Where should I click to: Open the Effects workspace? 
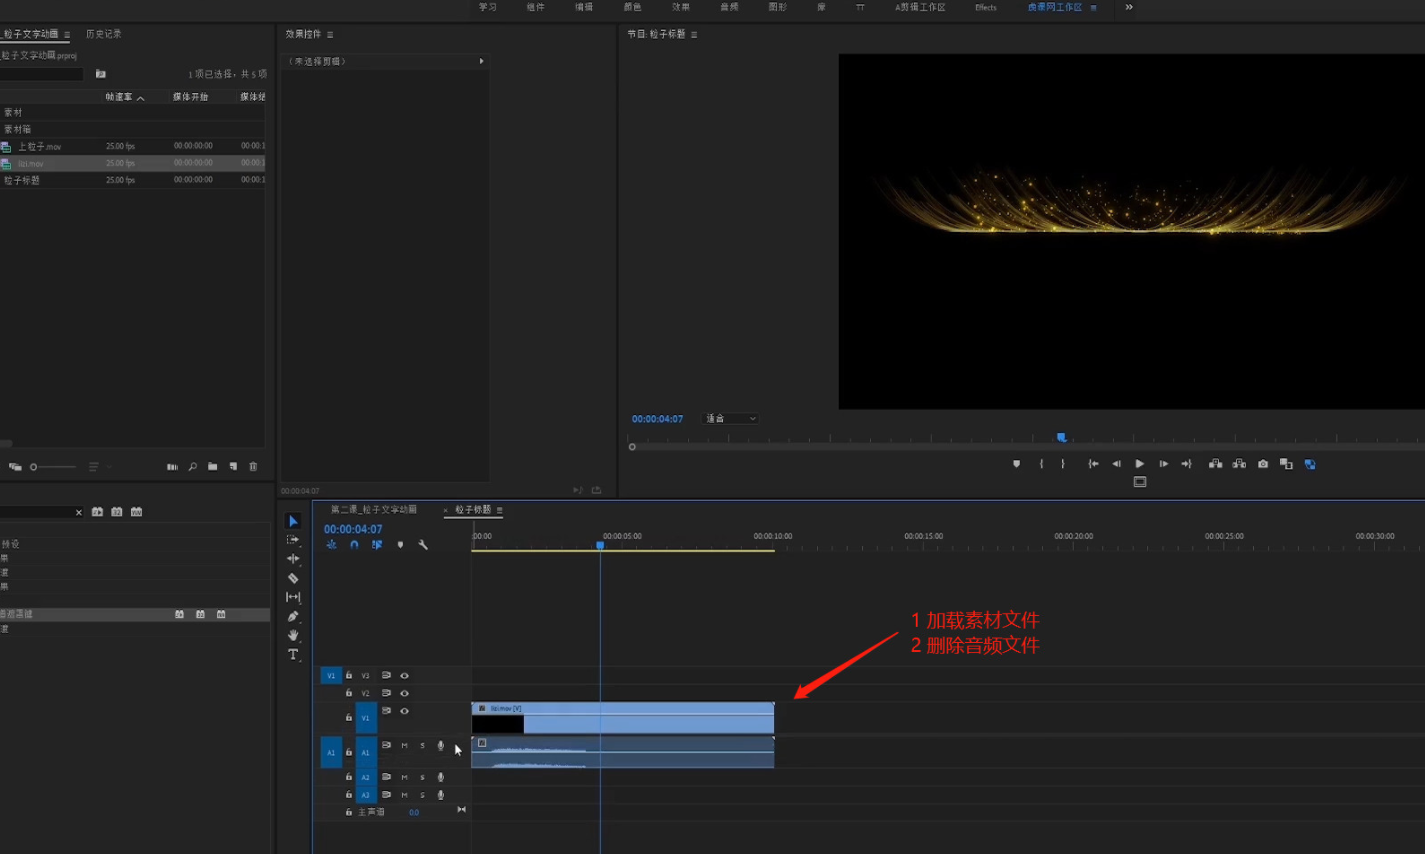(986, 7)
